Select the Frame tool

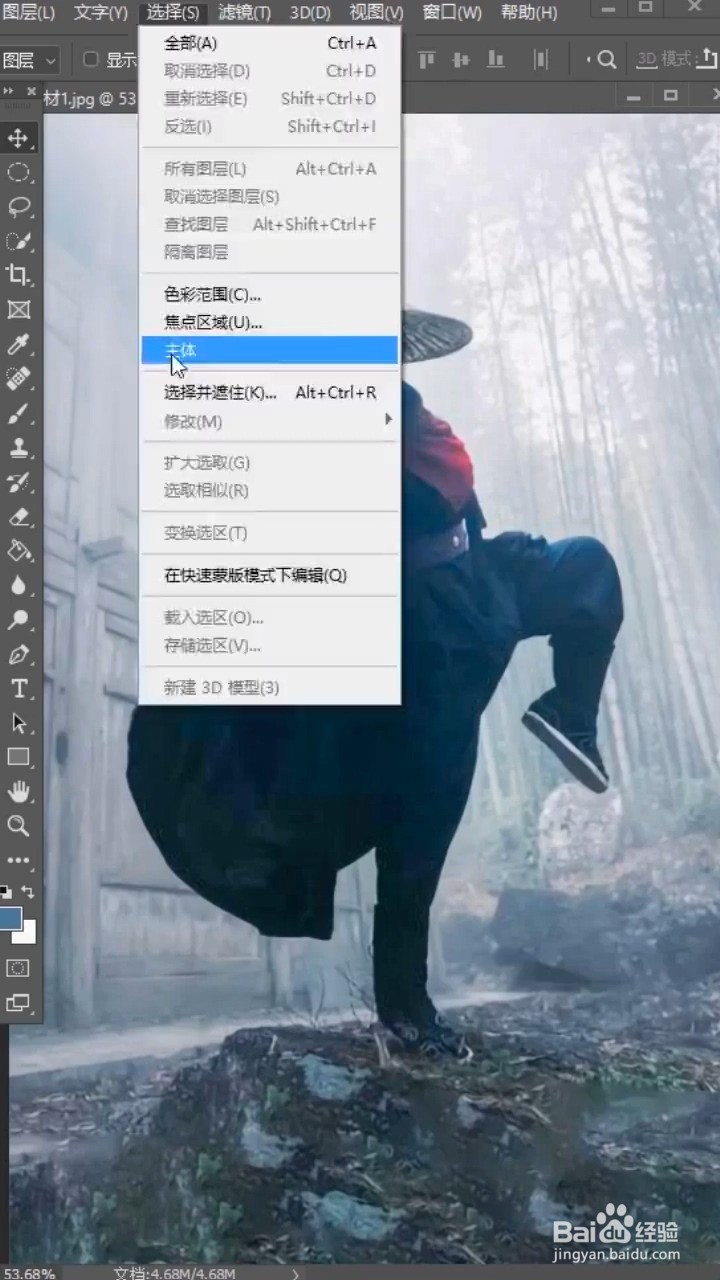(x=19, y=310)
